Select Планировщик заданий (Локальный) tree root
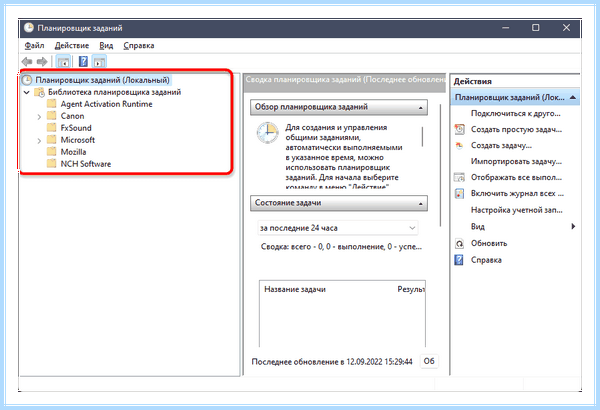Screen dimensions: 600x410 point(102,80)
